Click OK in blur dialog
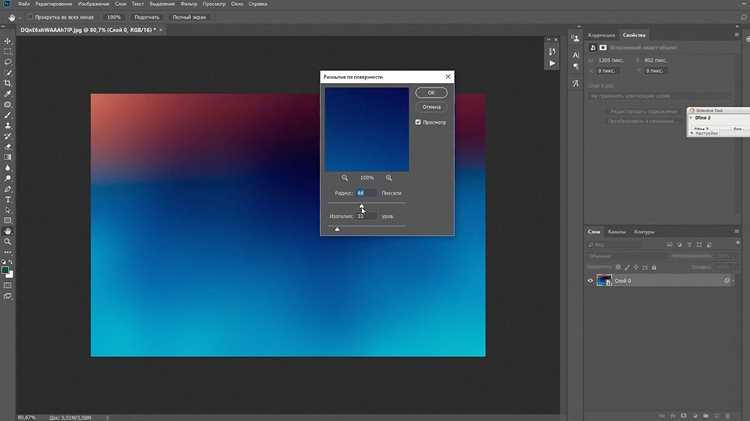The width and height of the screenshot is (750, 421). pos(431,93)
